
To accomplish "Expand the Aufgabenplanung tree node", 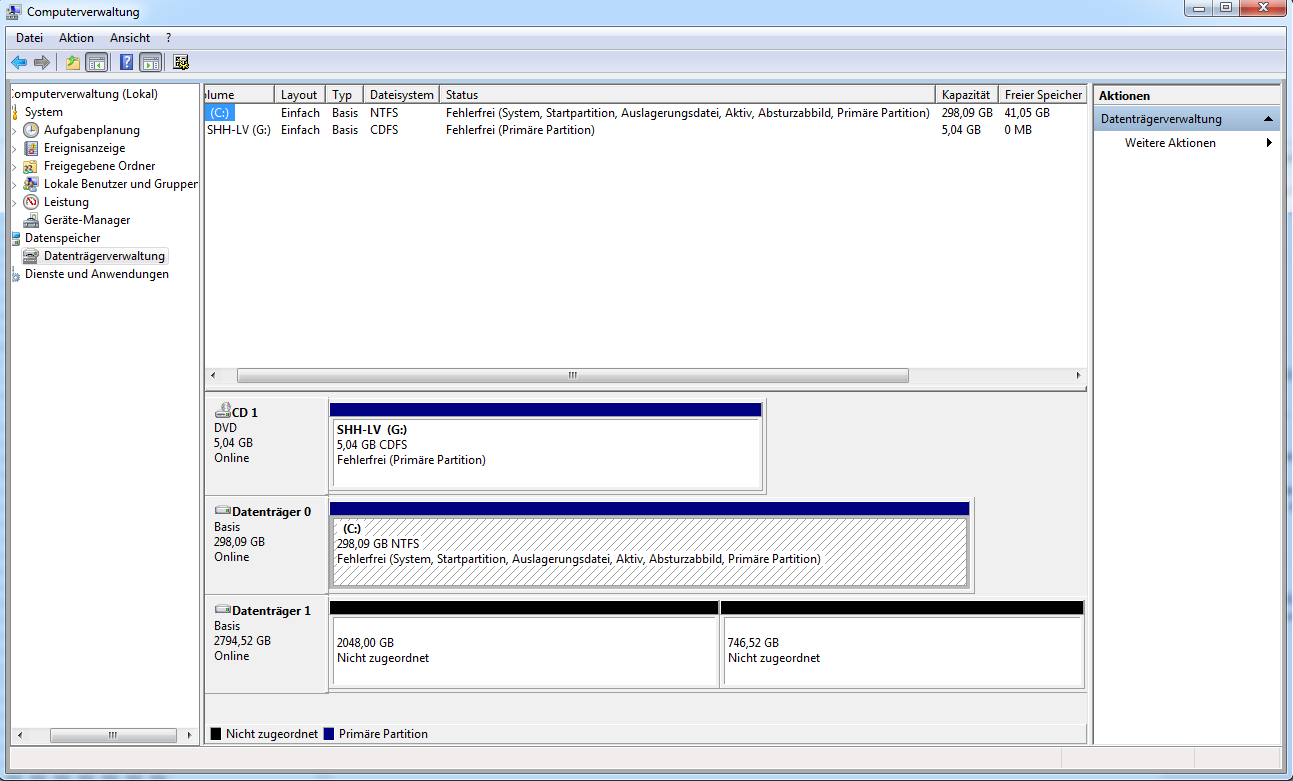I will (14, 130).
